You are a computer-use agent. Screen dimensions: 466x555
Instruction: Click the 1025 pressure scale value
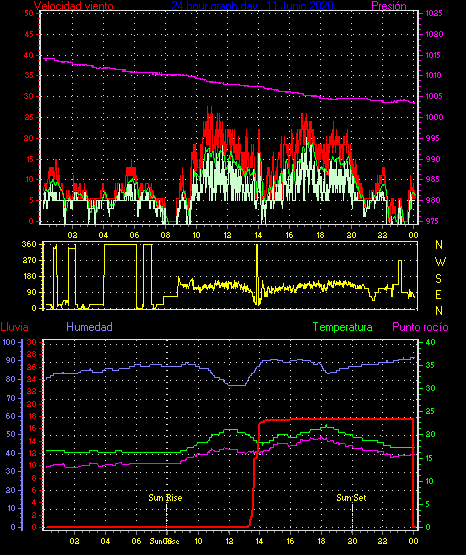point(434,13)
